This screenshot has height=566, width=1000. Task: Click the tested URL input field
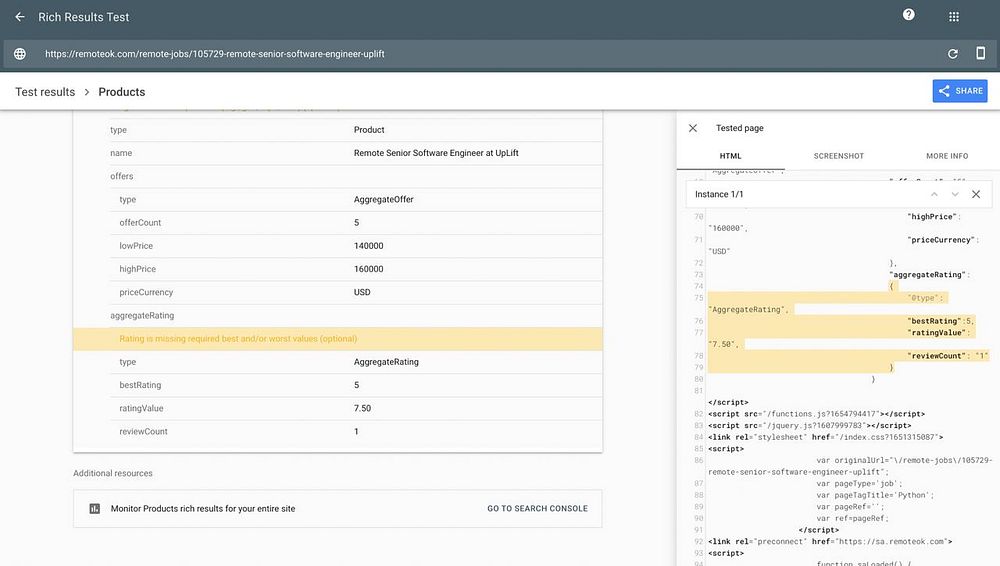480,54
